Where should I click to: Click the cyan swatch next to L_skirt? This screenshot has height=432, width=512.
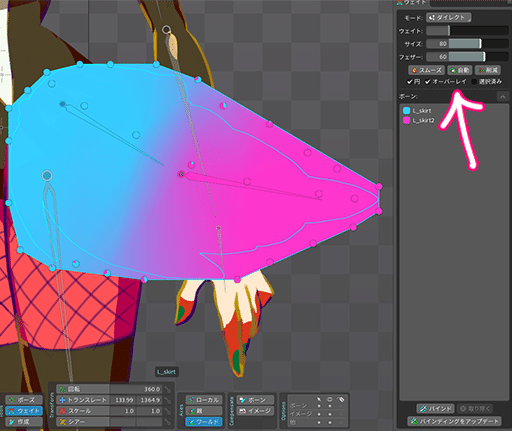point(406,111)
